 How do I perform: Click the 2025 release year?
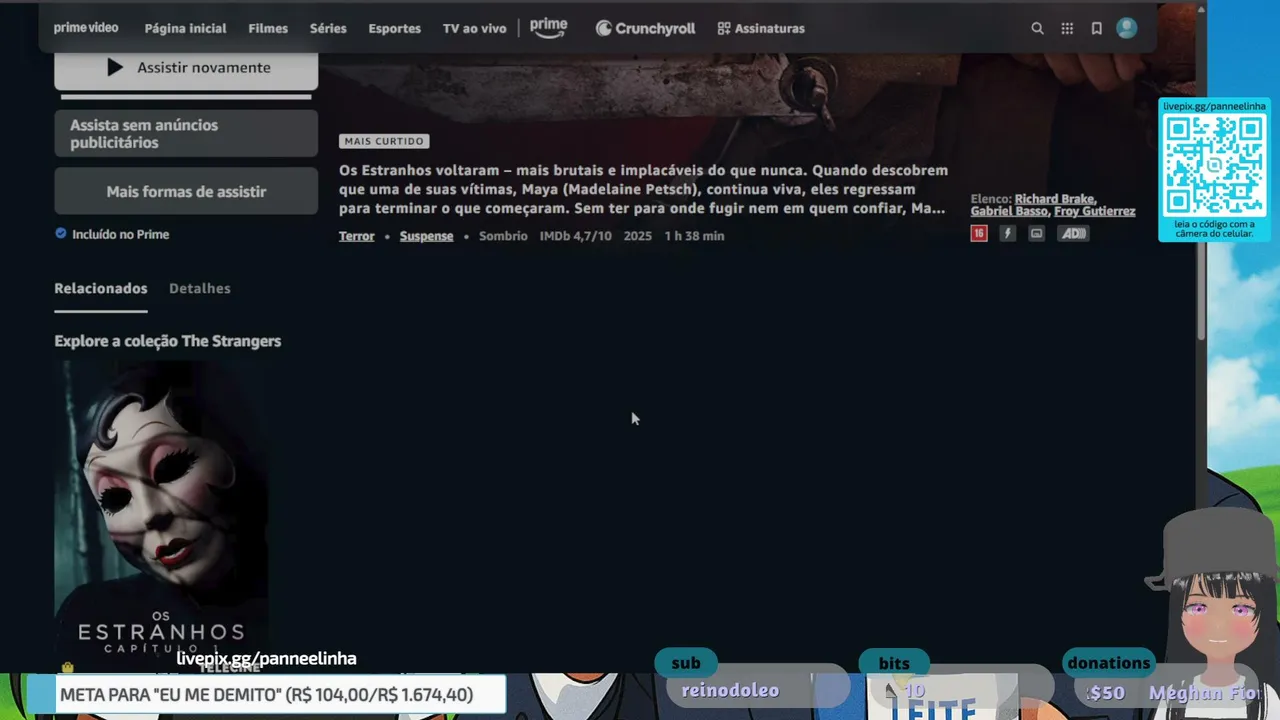pyautogui.click(x=637, y=236)
